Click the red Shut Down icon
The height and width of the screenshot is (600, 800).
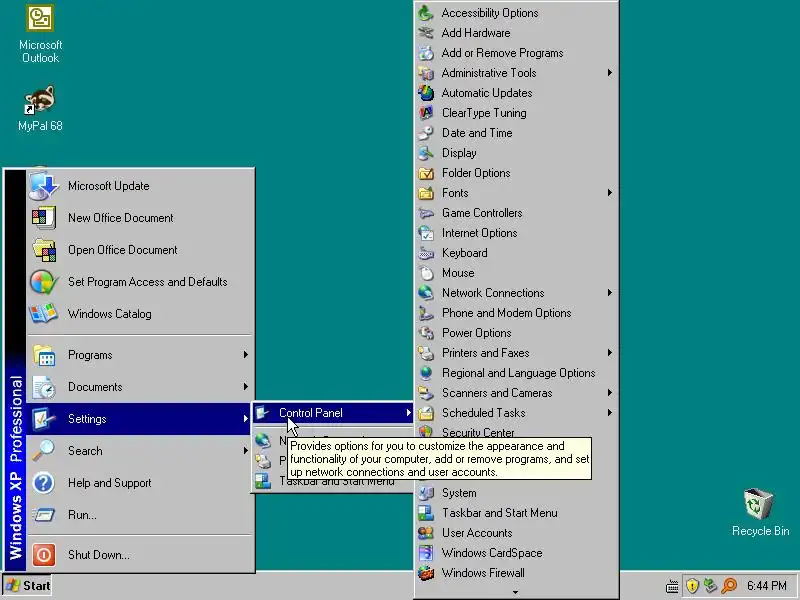[x=43, y=555]
